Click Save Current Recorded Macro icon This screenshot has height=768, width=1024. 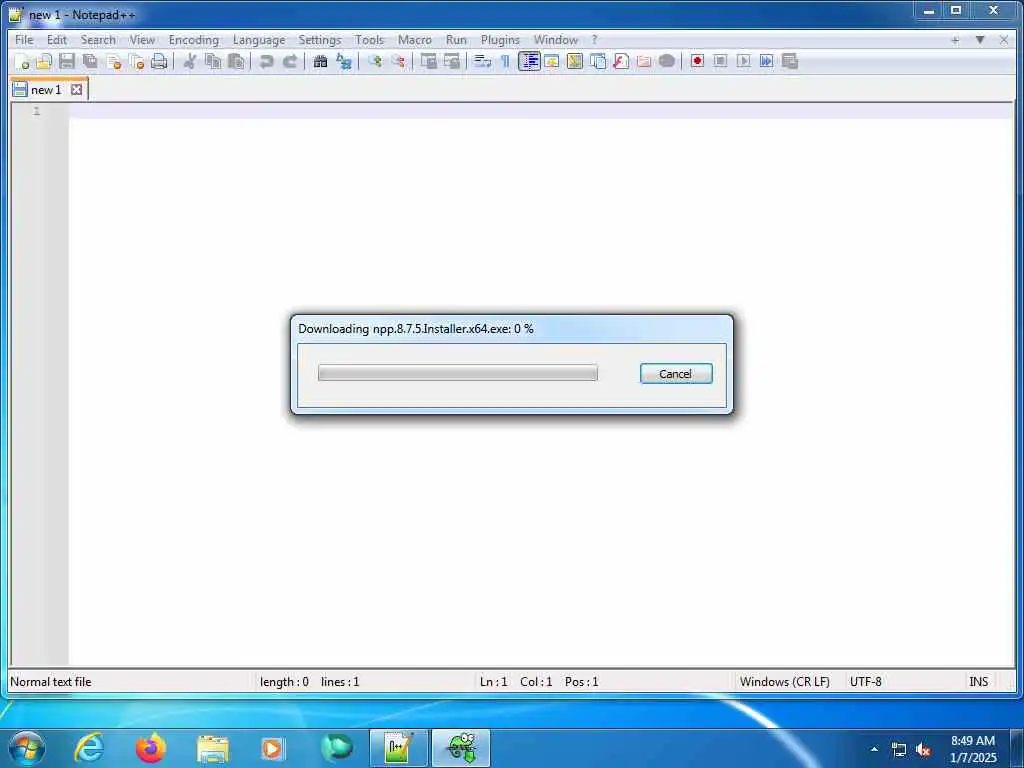[790, 61]
